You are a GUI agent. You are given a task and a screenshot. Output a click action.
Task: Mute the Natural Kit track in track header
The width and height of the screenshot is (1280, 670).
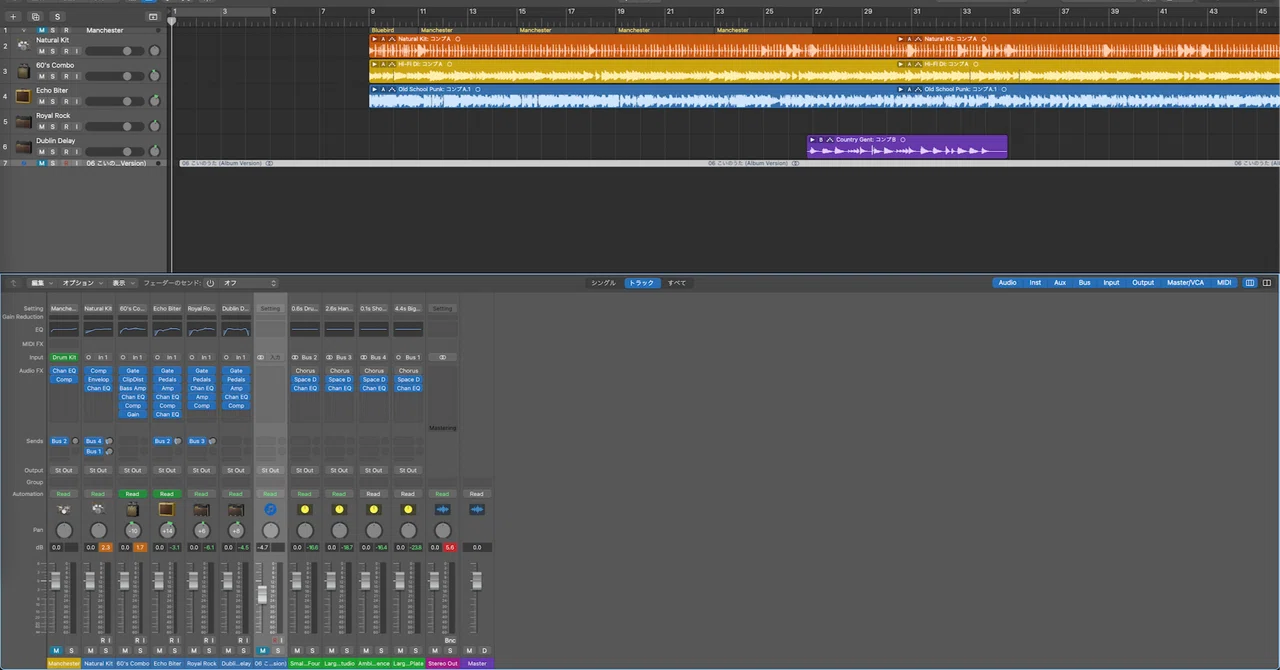[42, 52]
